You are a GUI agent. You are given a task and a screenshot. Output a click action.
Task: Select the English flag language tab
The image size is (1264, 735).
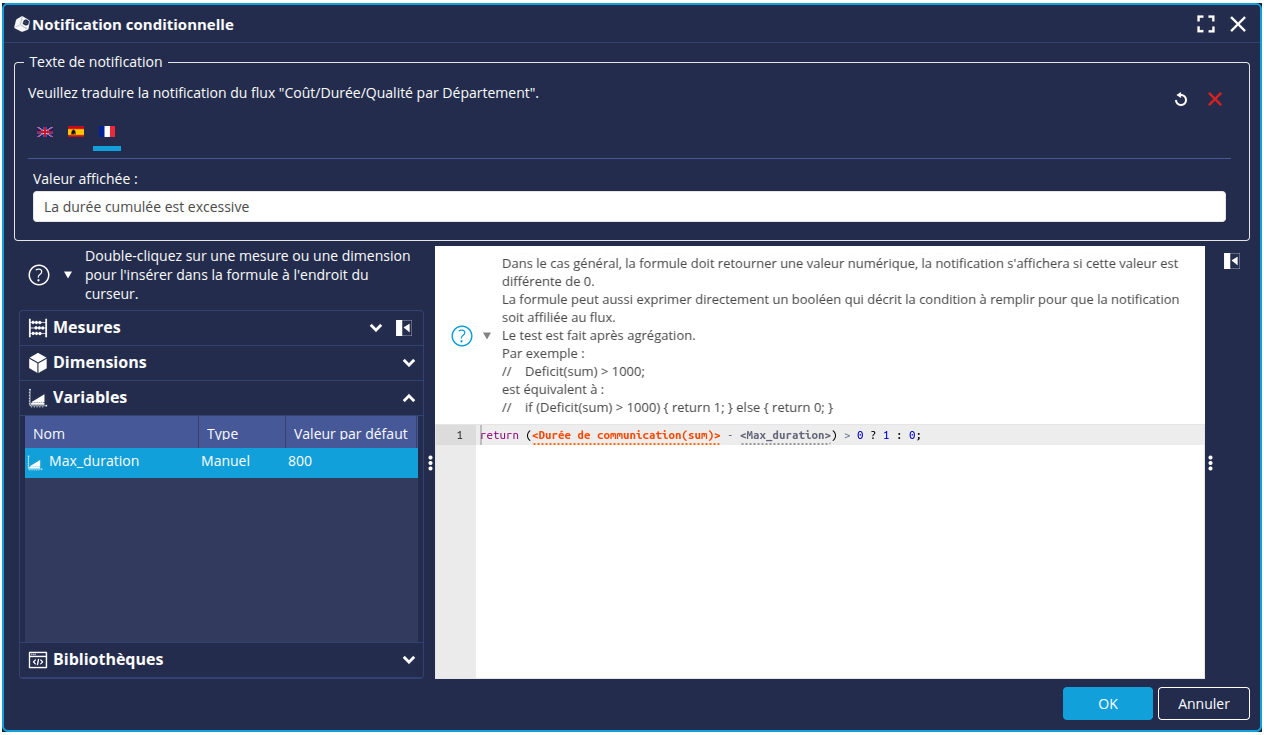click(x=45, y=131)
